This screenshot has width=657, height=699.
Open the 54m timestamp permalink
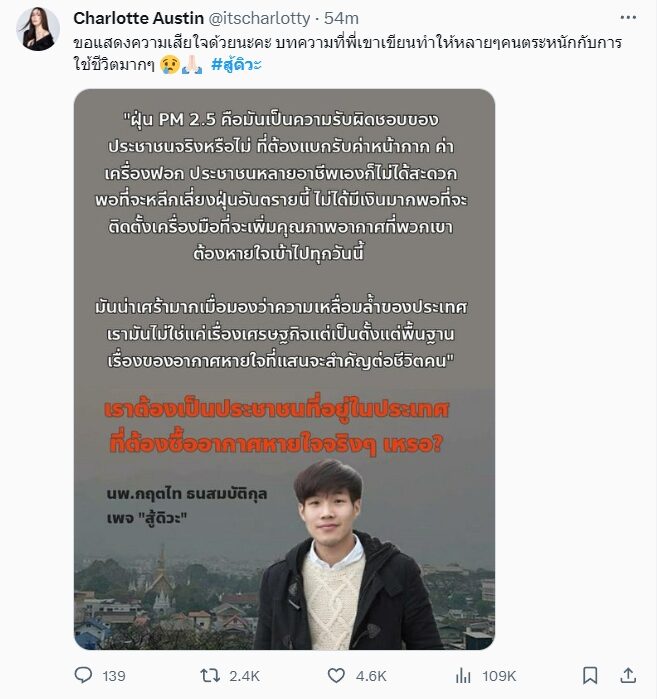[341, 18]
